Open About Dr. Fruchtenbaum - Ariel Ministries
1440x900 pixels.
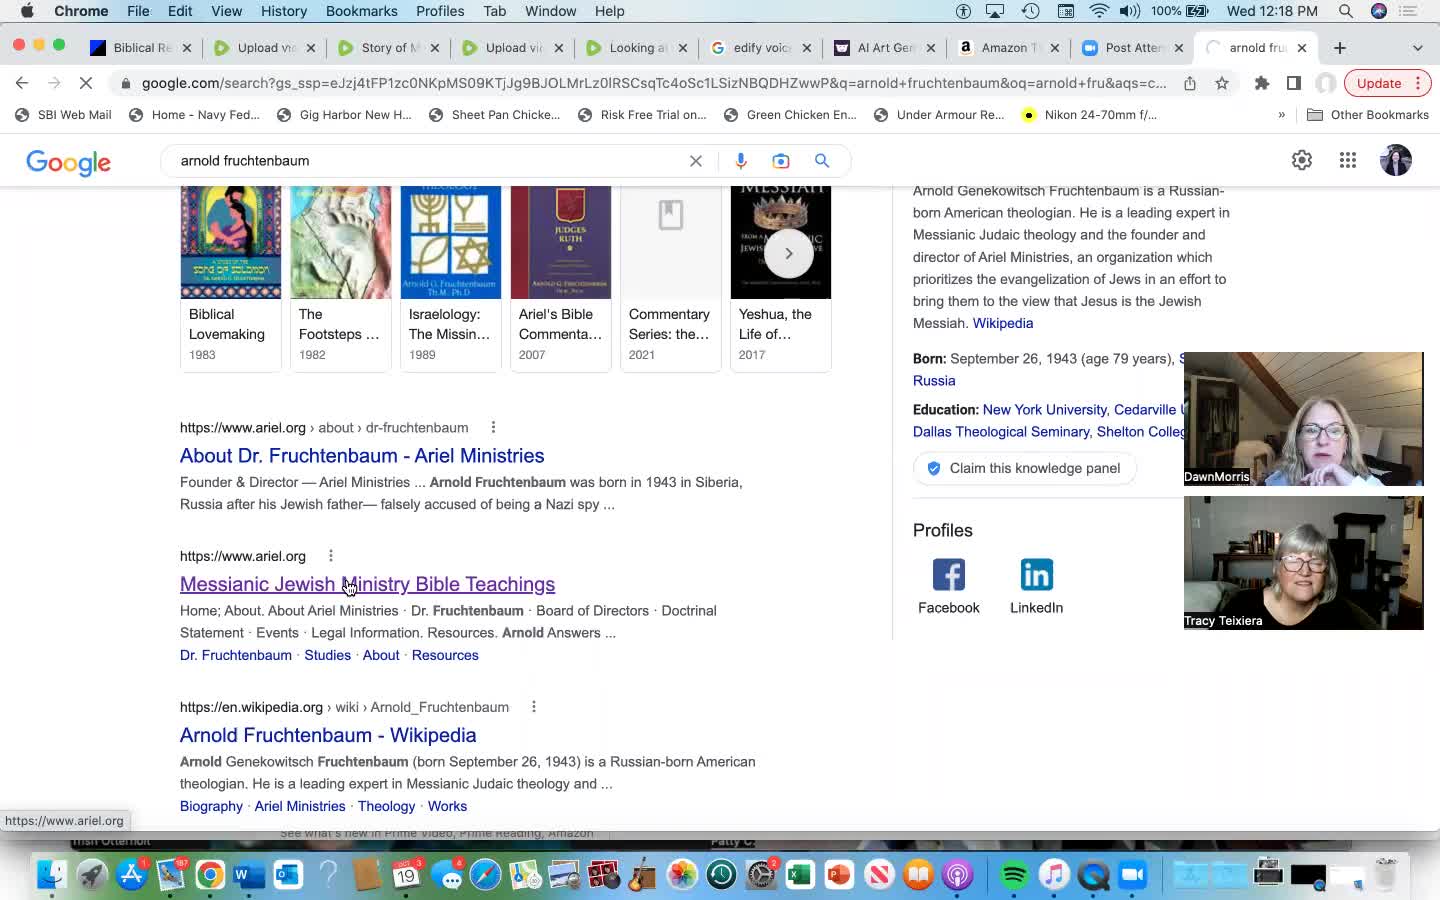pos(362,456)
